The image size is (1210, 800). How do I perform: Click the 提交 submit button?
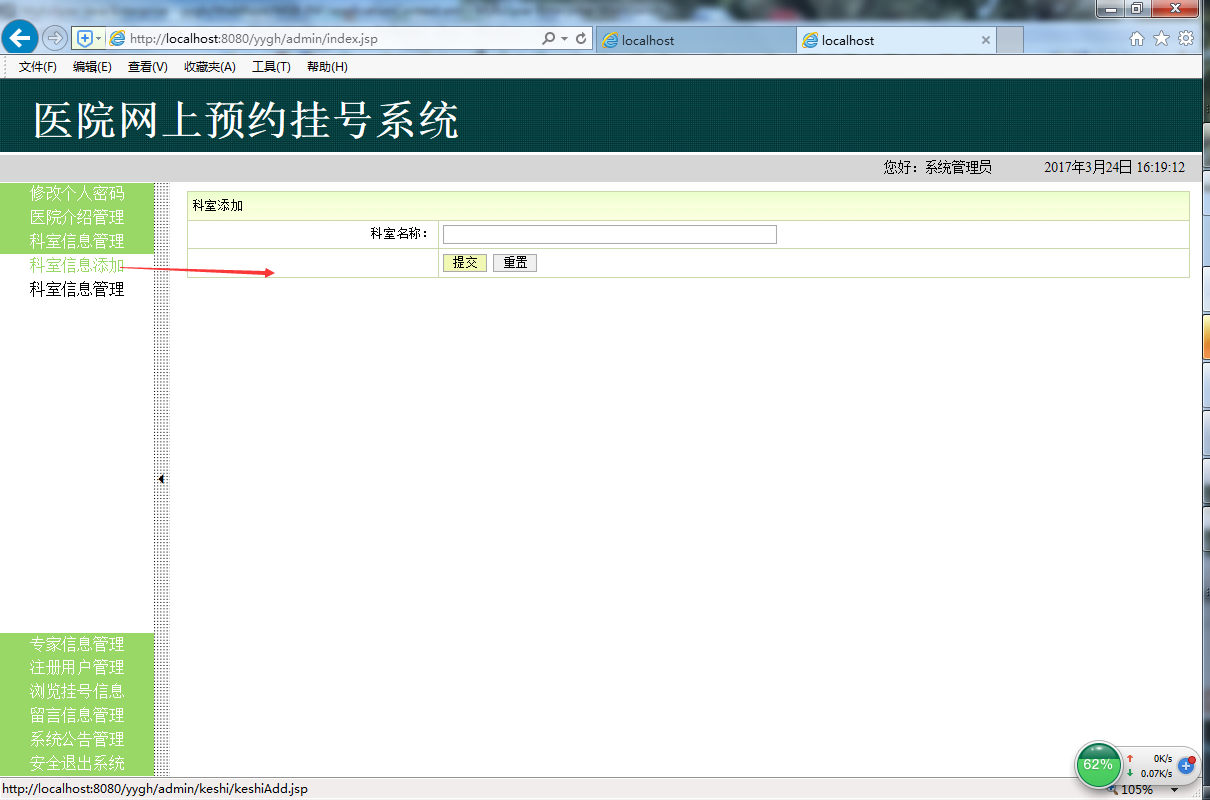tap(465, 263)
